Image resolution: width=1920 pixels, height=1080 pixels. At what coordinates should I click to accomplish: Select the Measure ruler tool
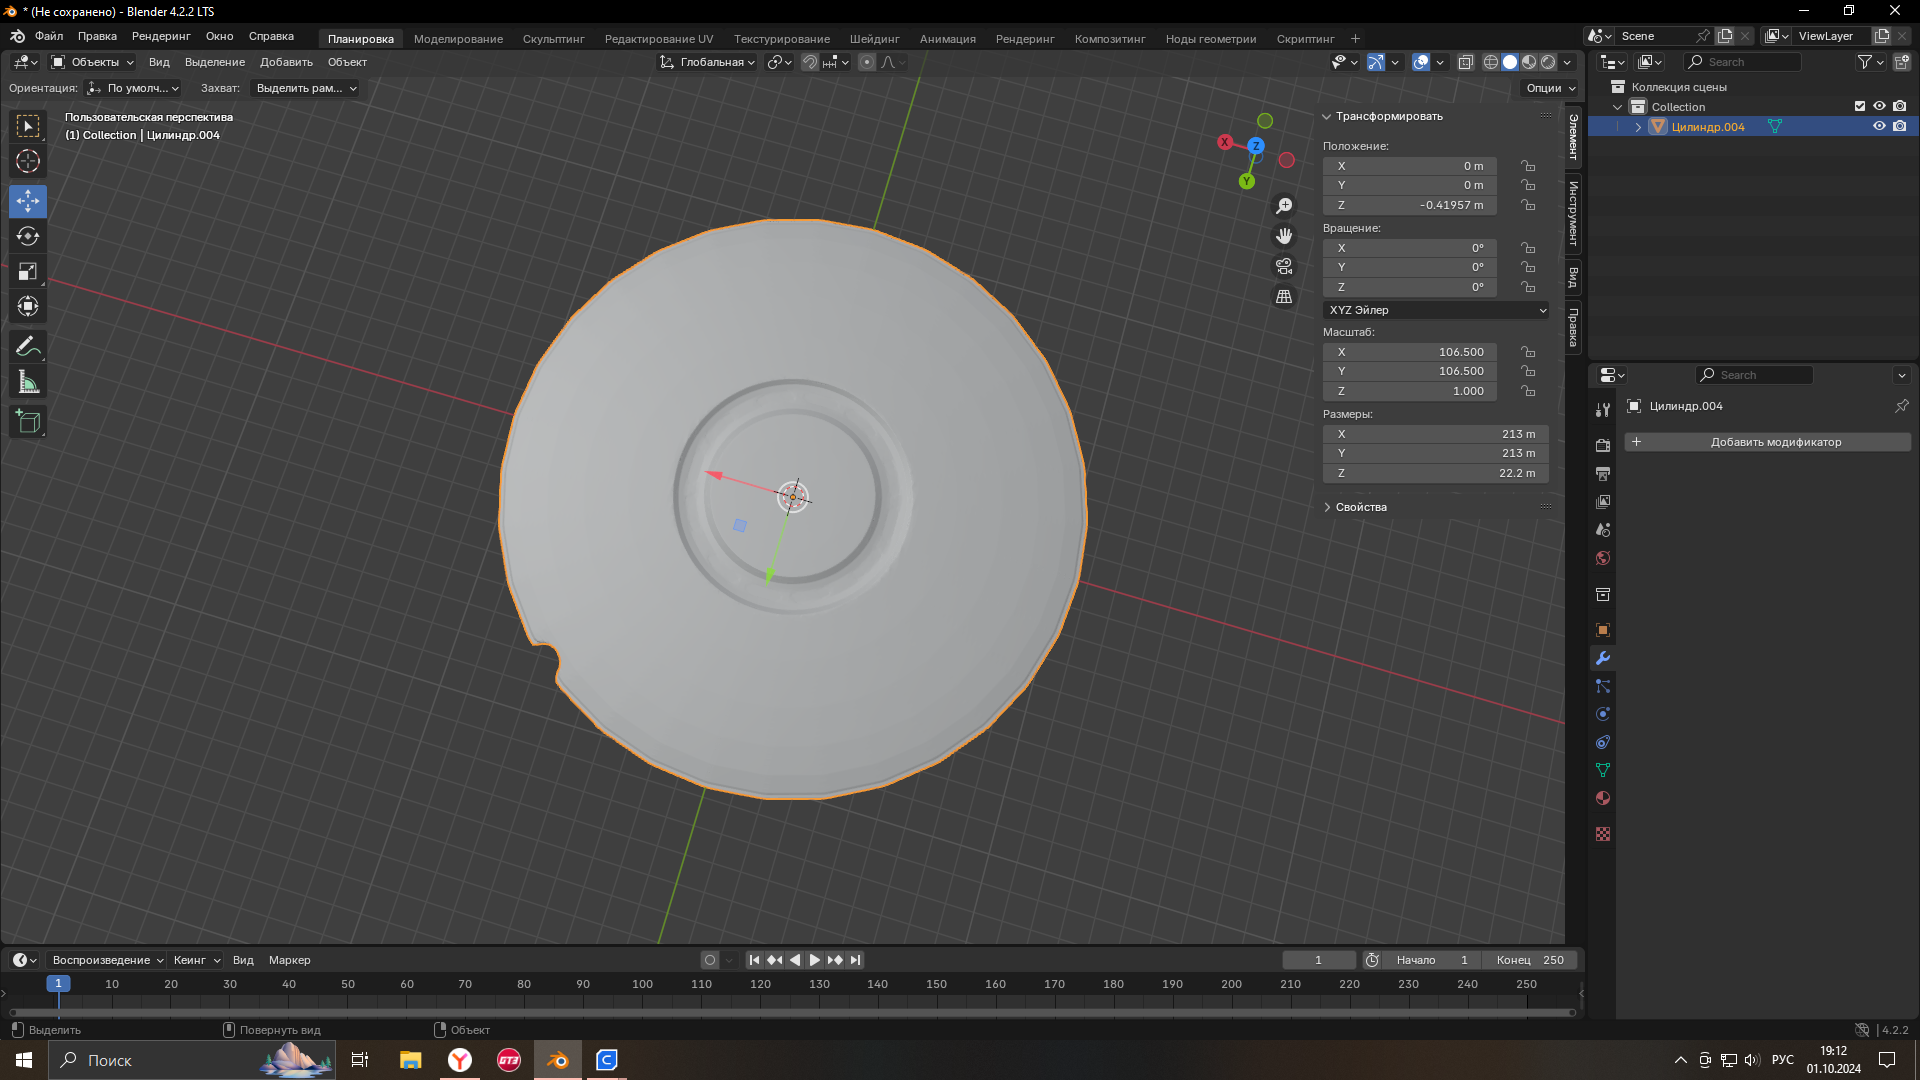[28, 382]
